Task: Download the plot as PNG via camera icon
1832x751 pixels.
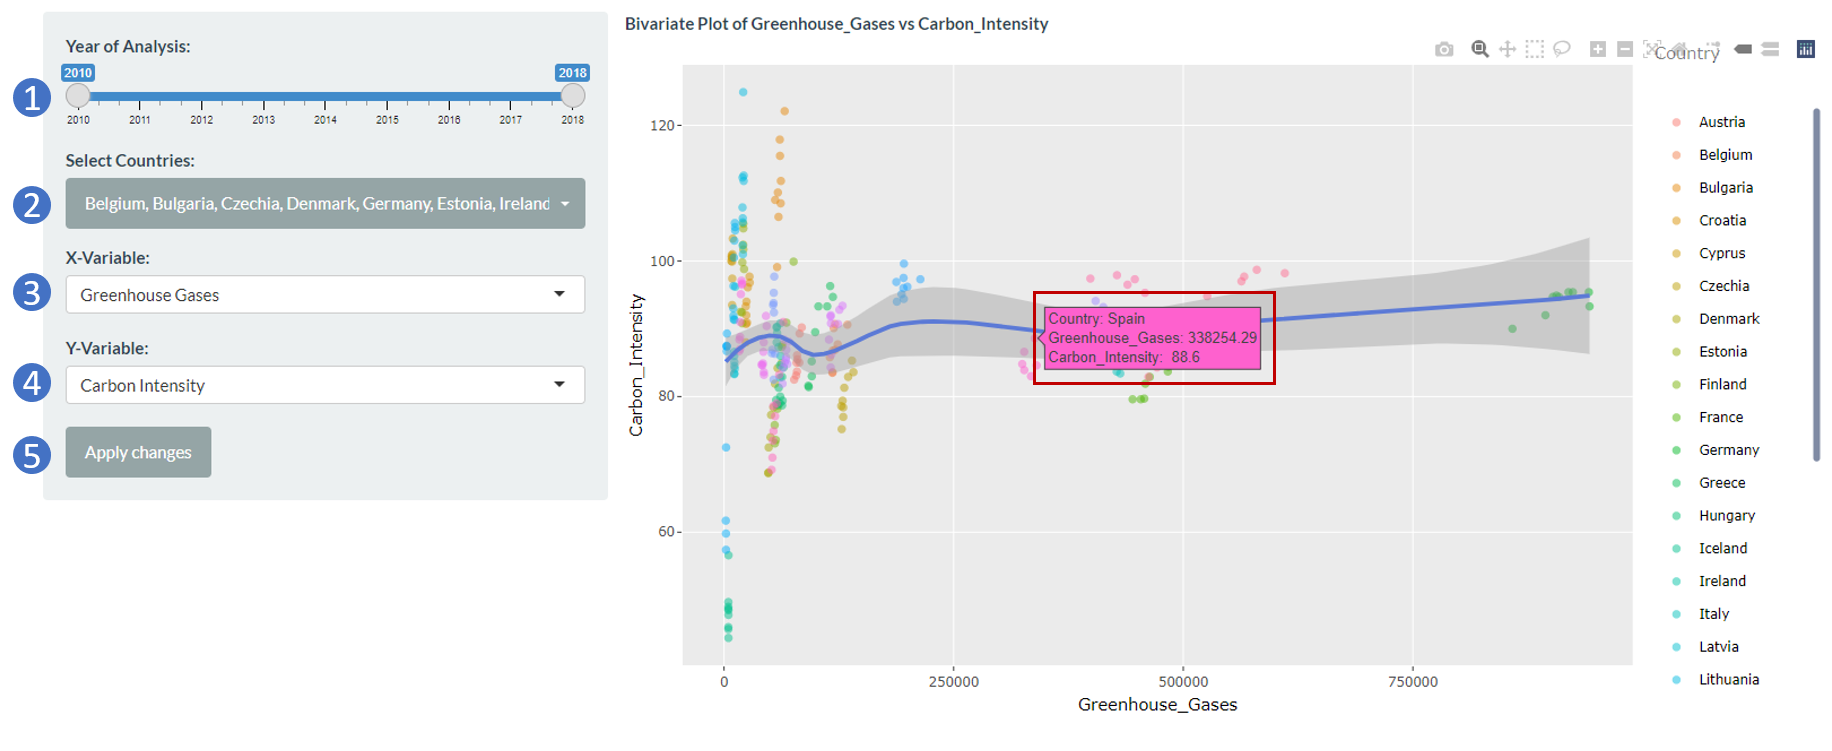Action: pos(1444,49)
